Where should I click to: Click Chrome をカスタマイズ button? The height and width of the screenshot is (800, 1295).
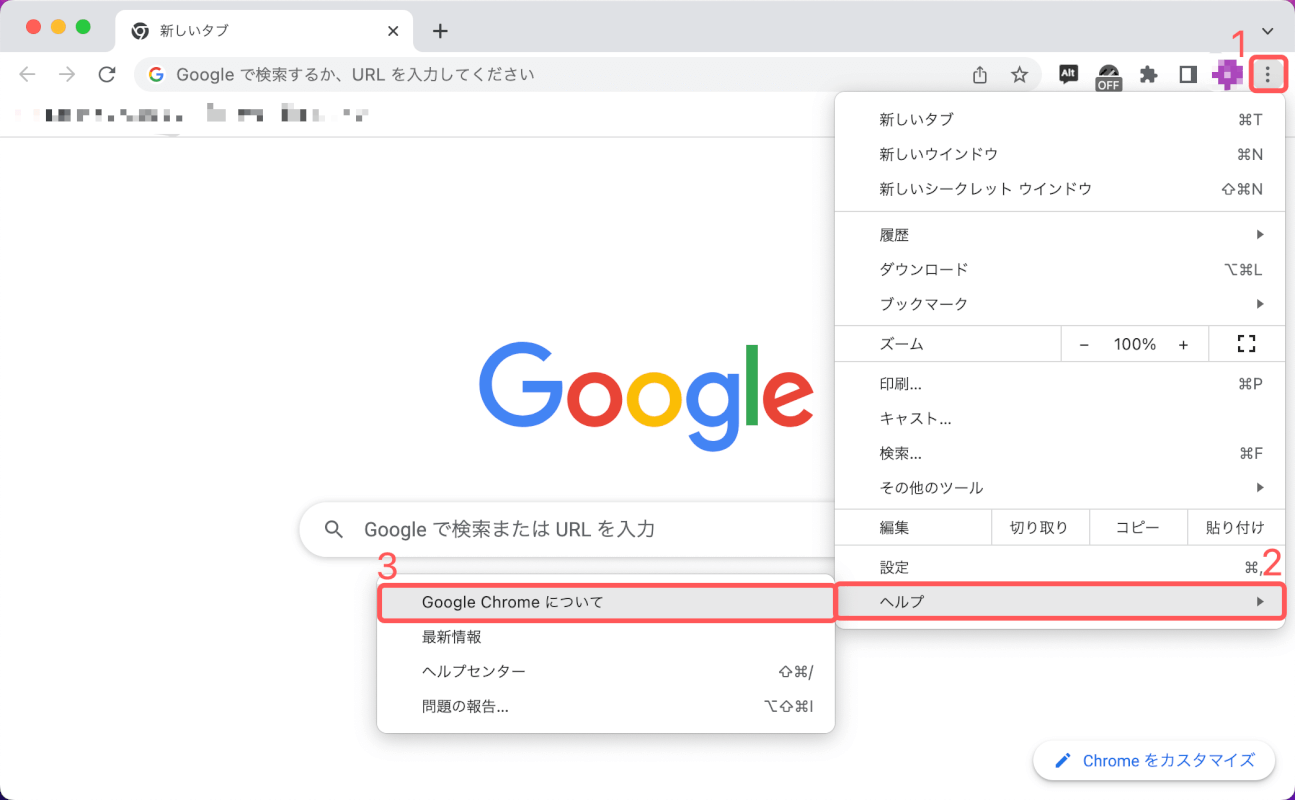[x=1154, y=761]
